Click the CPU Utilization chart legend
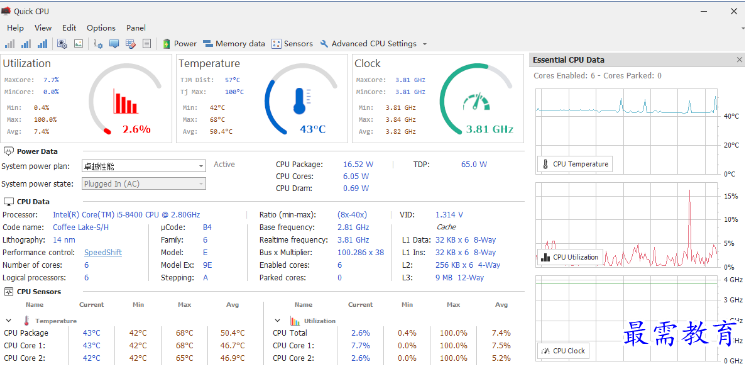745x365 pixels. tap(570, 257)
